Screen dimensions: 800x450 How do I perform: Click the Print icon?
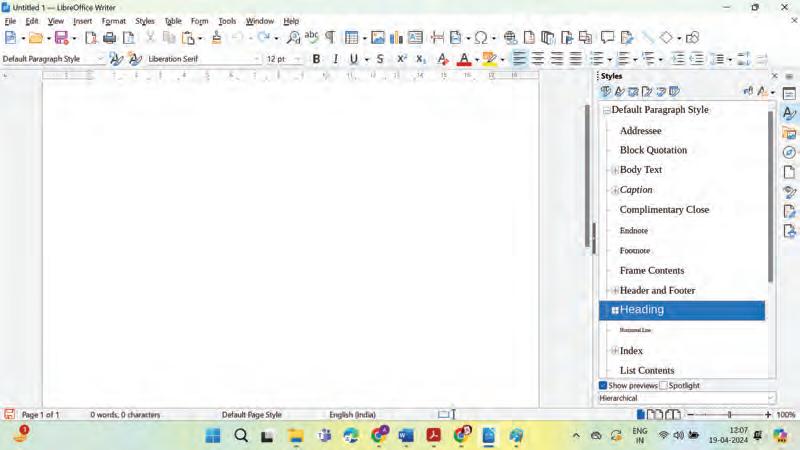click(109, 38)
